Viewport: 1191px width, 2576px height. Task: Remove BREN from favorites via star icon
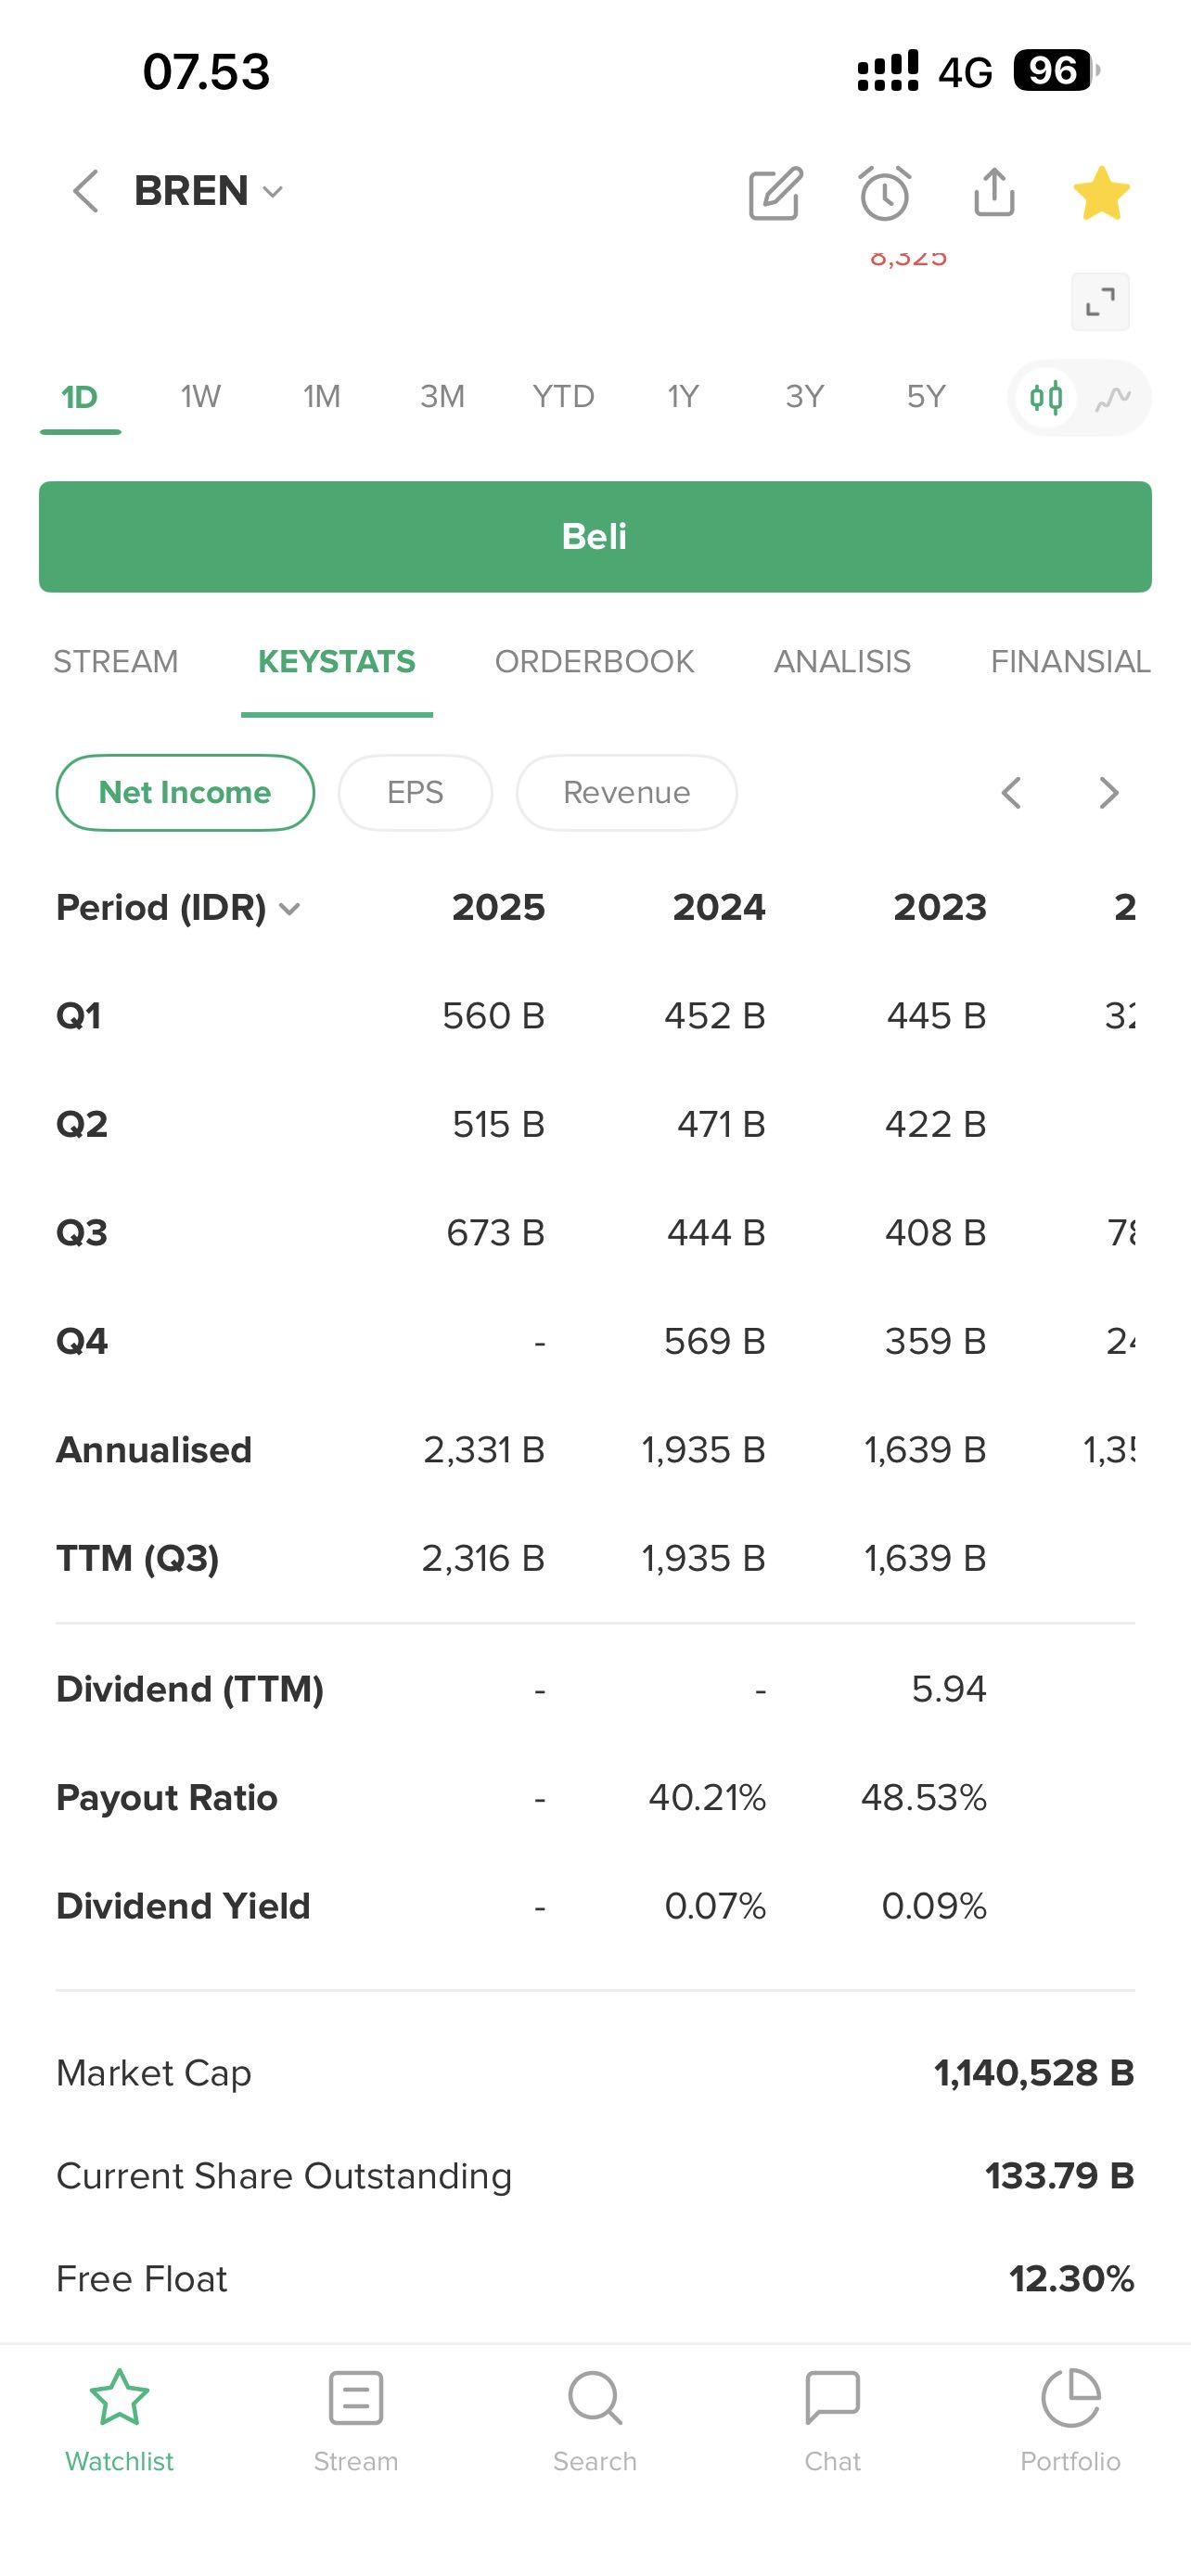click(x=1101, y=193)
